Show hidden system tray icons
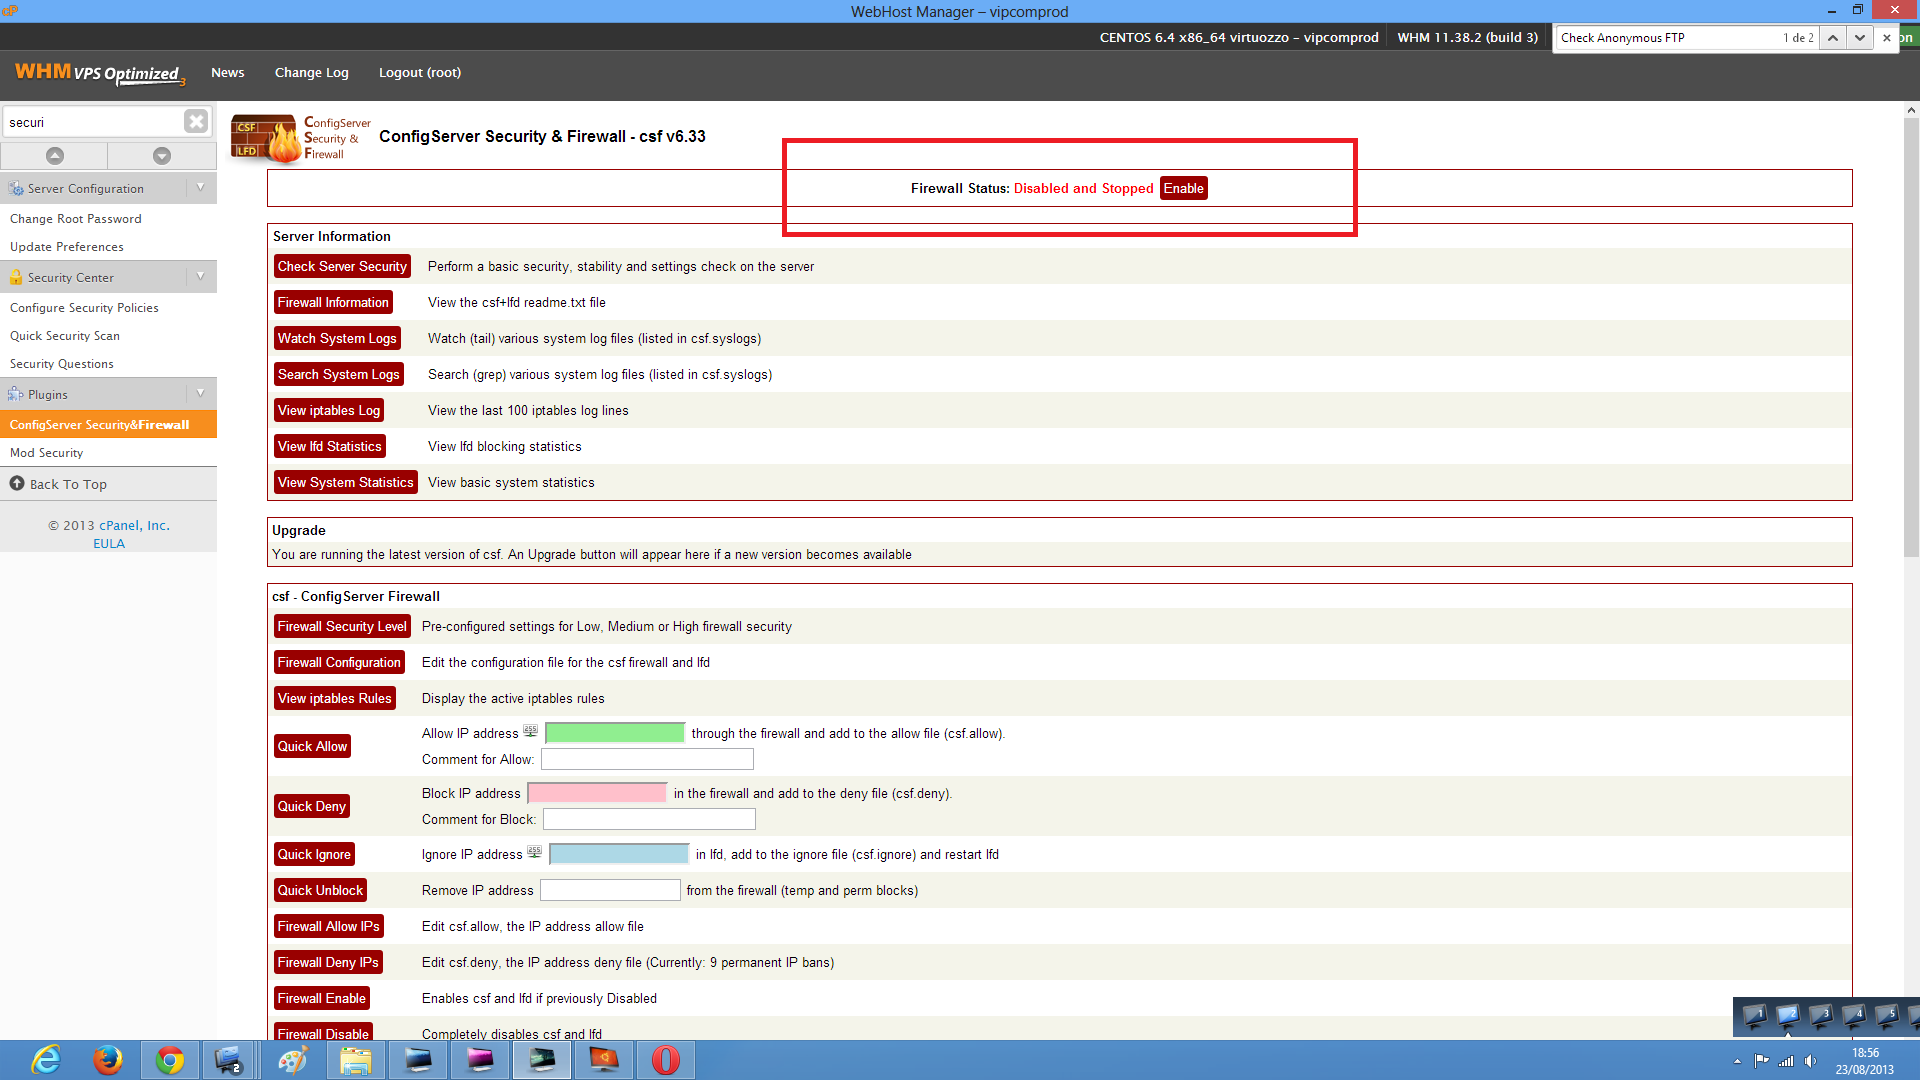The image size is (1920, 1080). pyautogui.click(x=1737, y=1061)
